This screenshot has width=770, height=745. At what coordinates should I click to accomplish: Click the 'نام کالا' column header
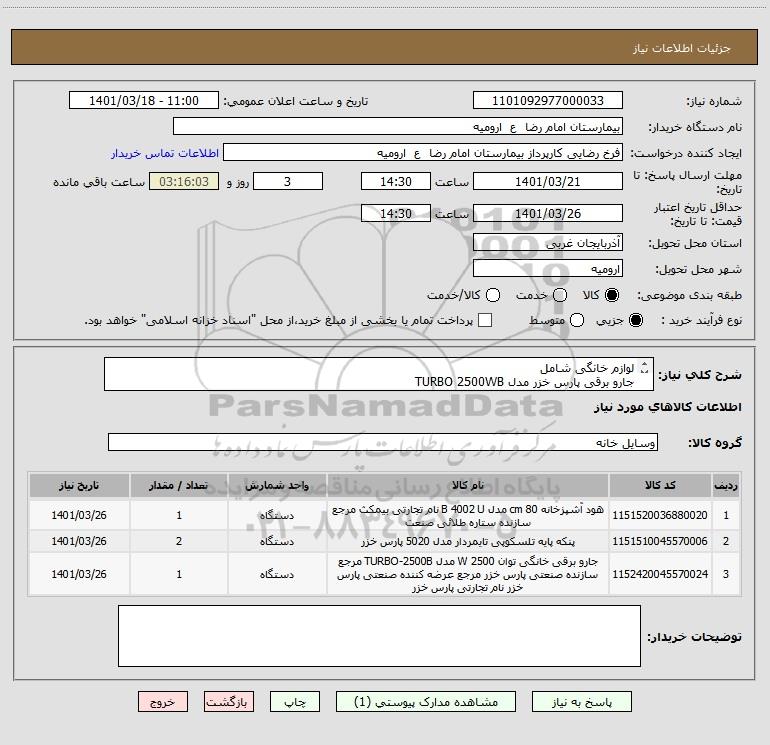point(468,485)
